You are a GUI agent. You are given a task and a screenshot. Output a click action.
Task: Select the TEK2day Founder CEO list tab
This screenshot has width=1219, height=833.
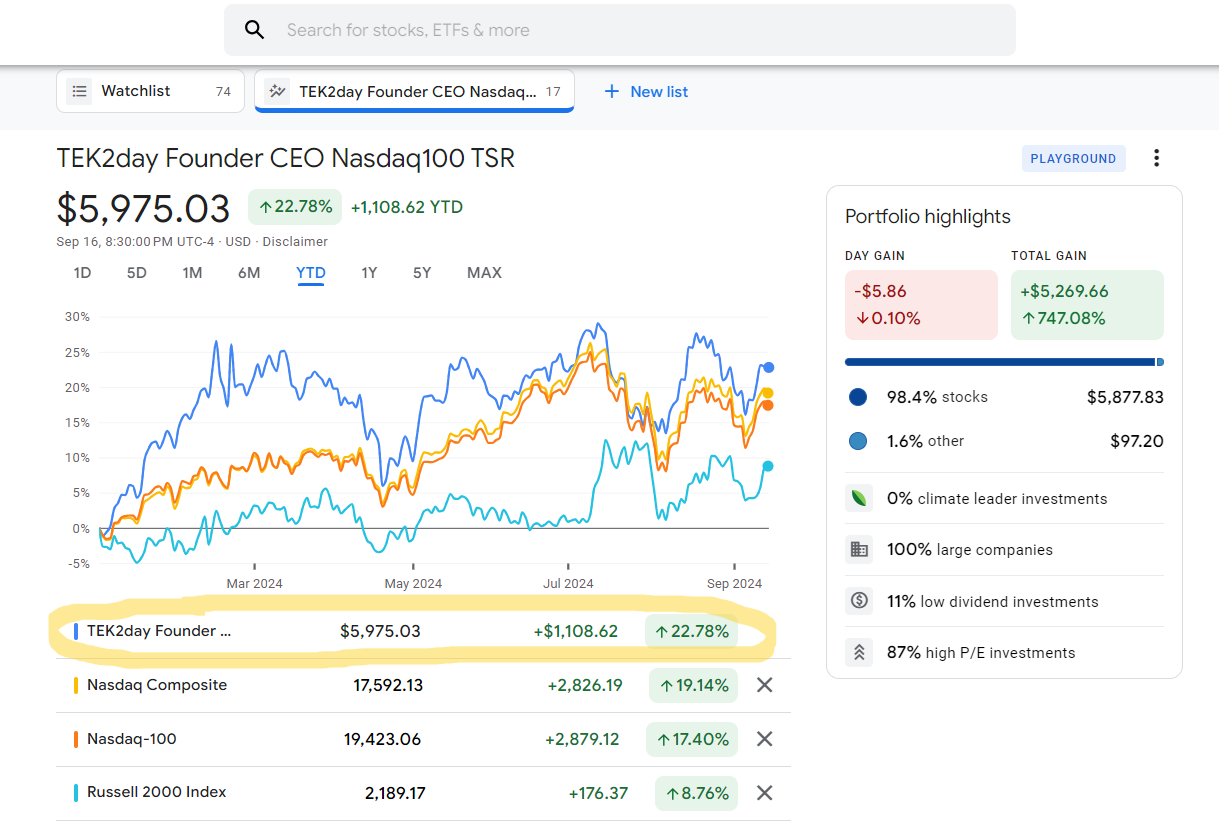click(x=414, y=91)
